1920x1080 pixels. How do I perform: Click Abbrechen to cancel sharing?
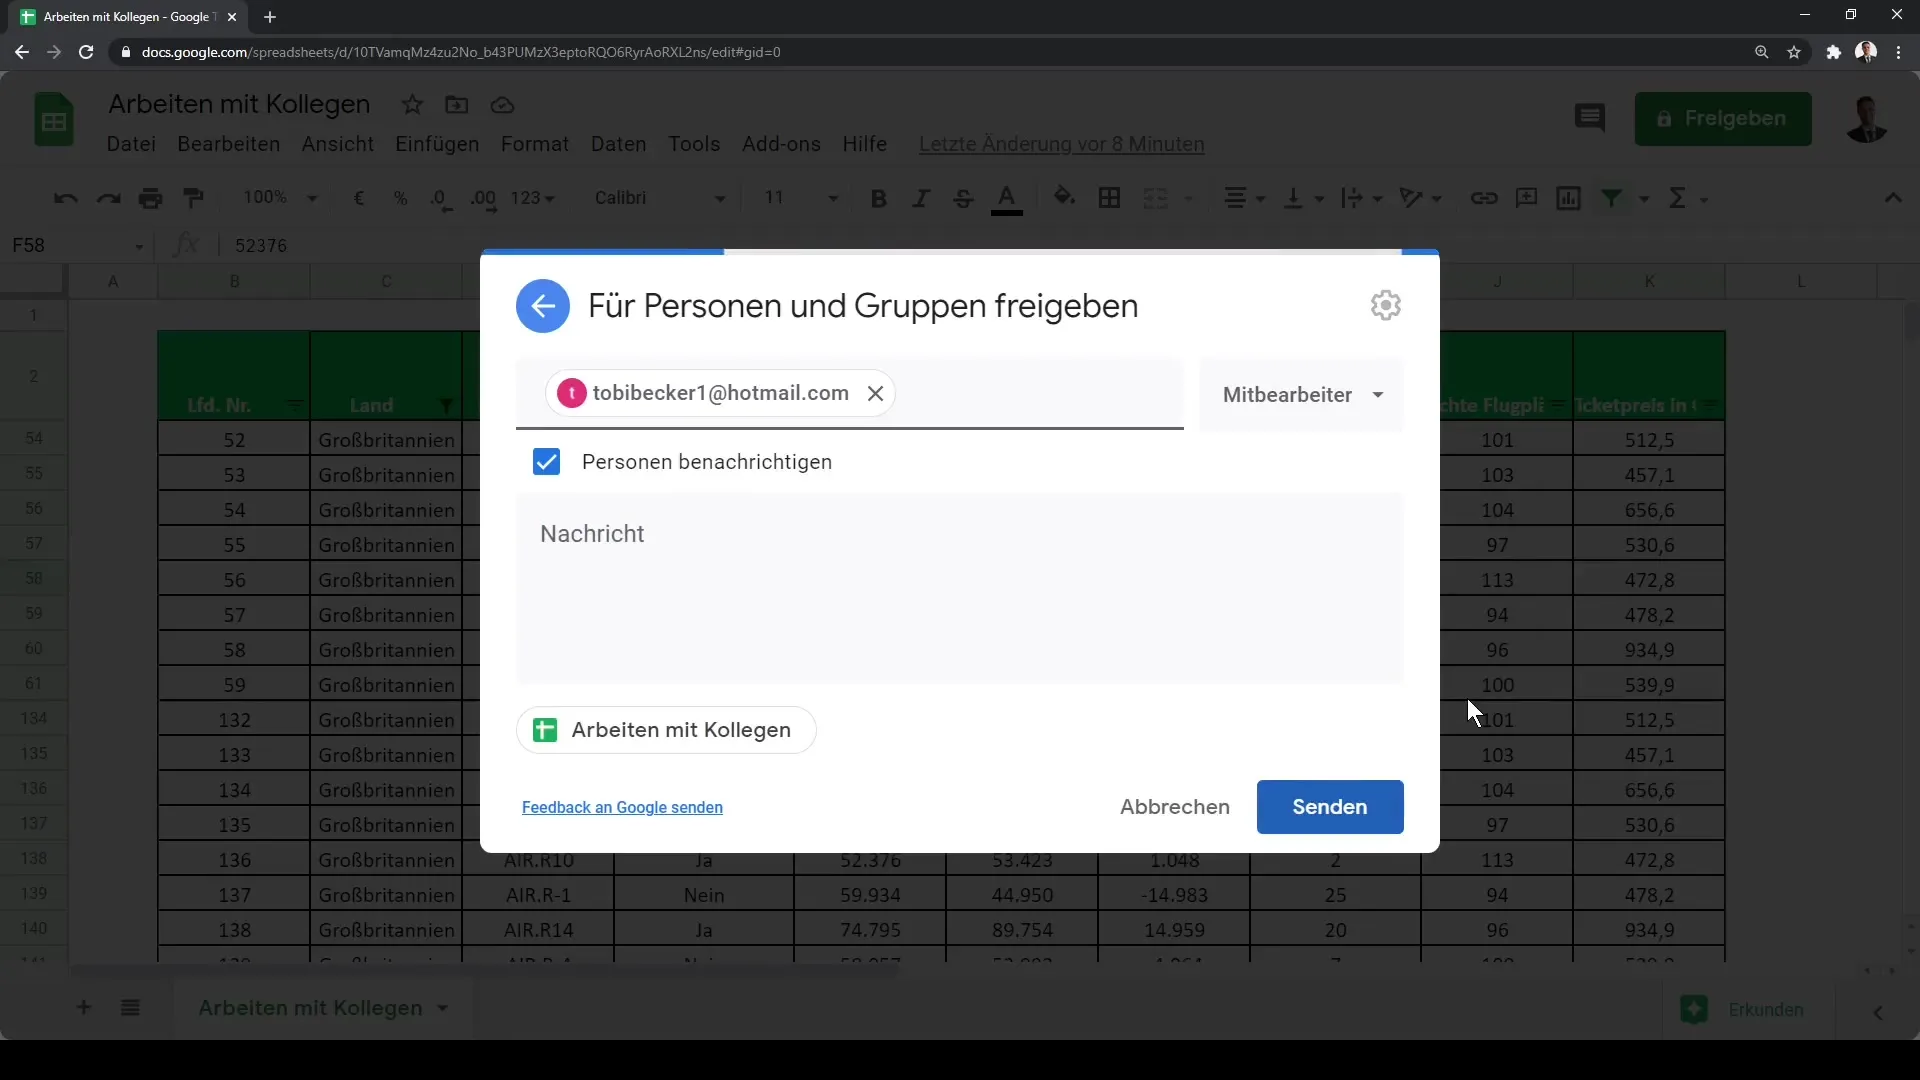point(1175,807)
